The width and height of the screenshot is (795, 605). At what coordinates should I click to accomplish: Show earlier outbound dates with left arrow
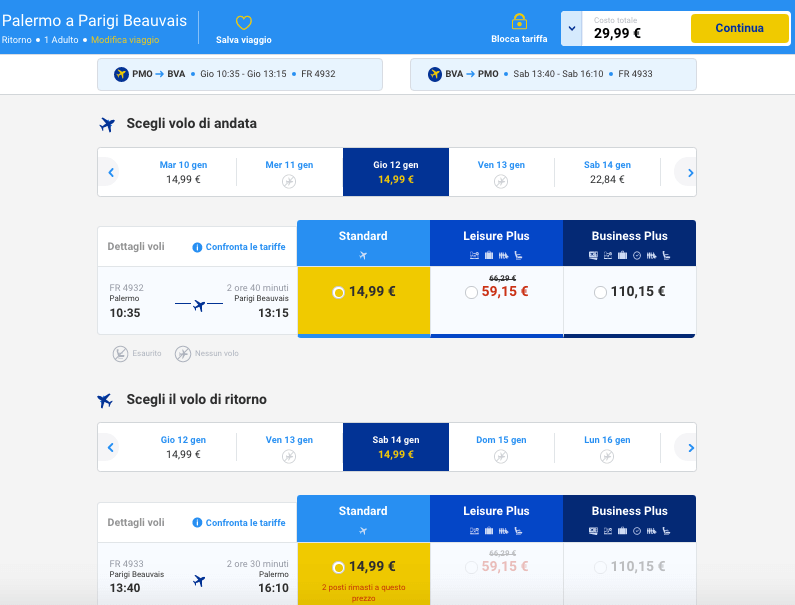[x=111, y=173]
